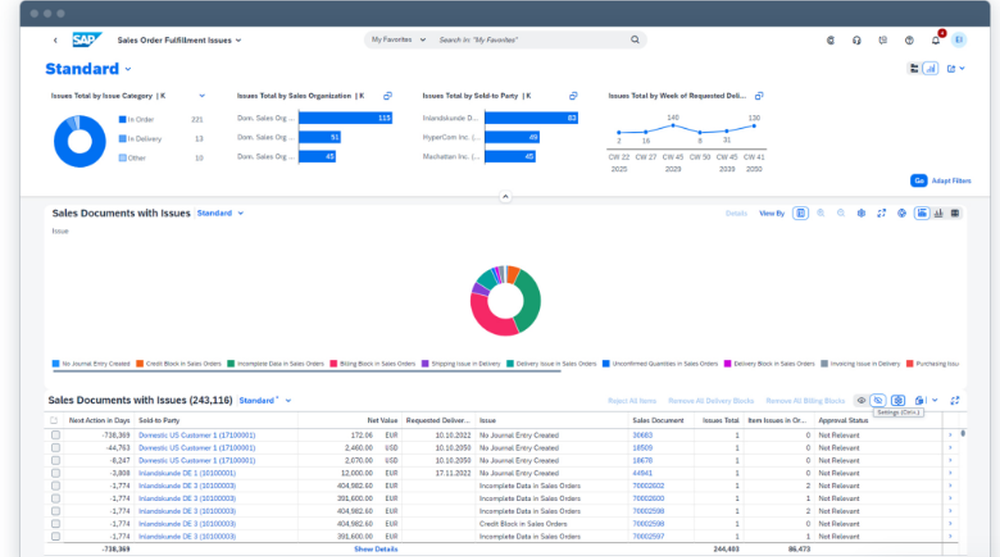Click the search magnifier icon
This screenshot has width=1000, height=557.
pyautogui.click(x=635, y=40)
